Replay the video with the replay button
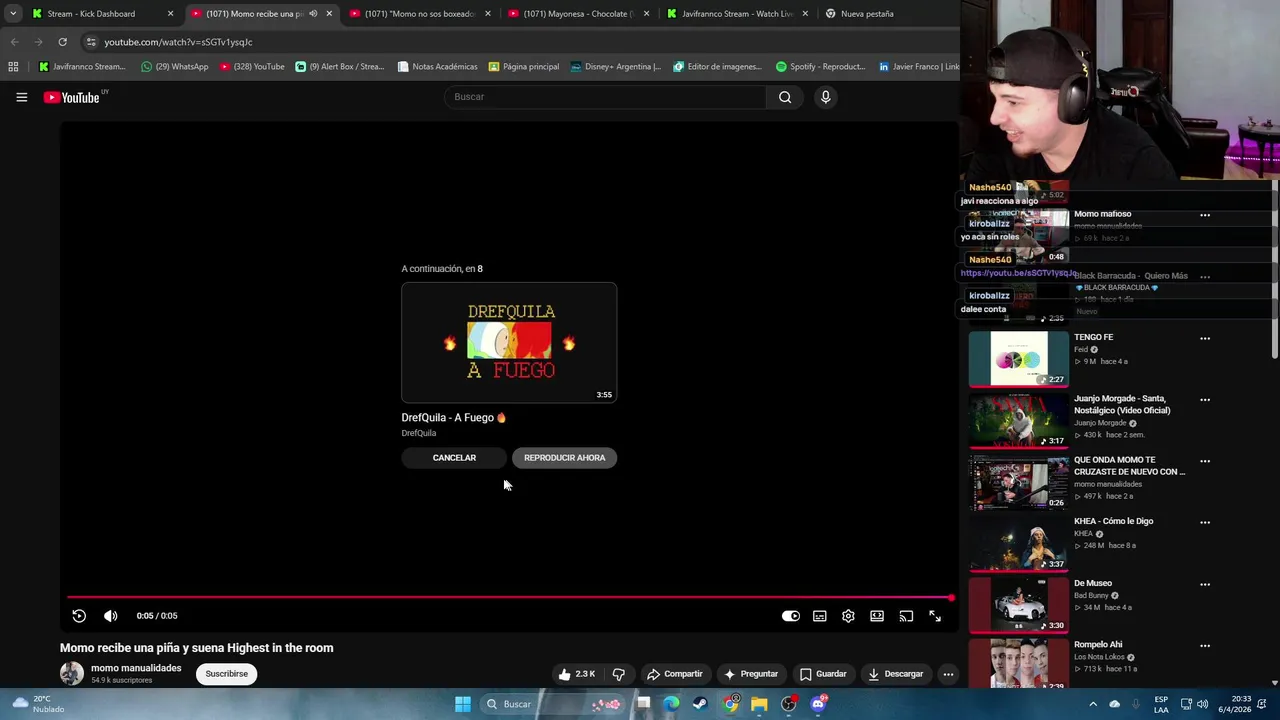This screenshot has width=1280, height=720. [79, 616]
